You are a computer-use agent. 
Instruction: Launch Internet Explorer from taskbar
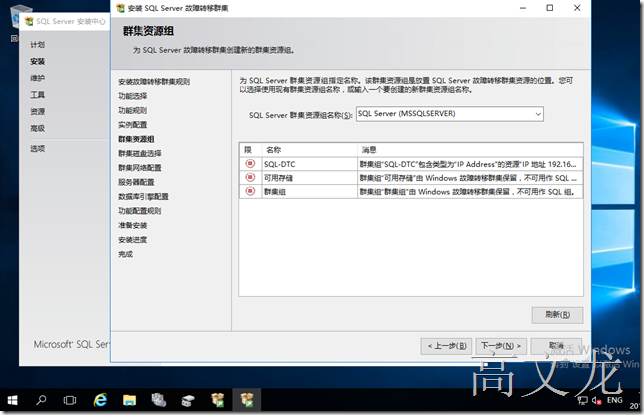click(x=100, y=400)
